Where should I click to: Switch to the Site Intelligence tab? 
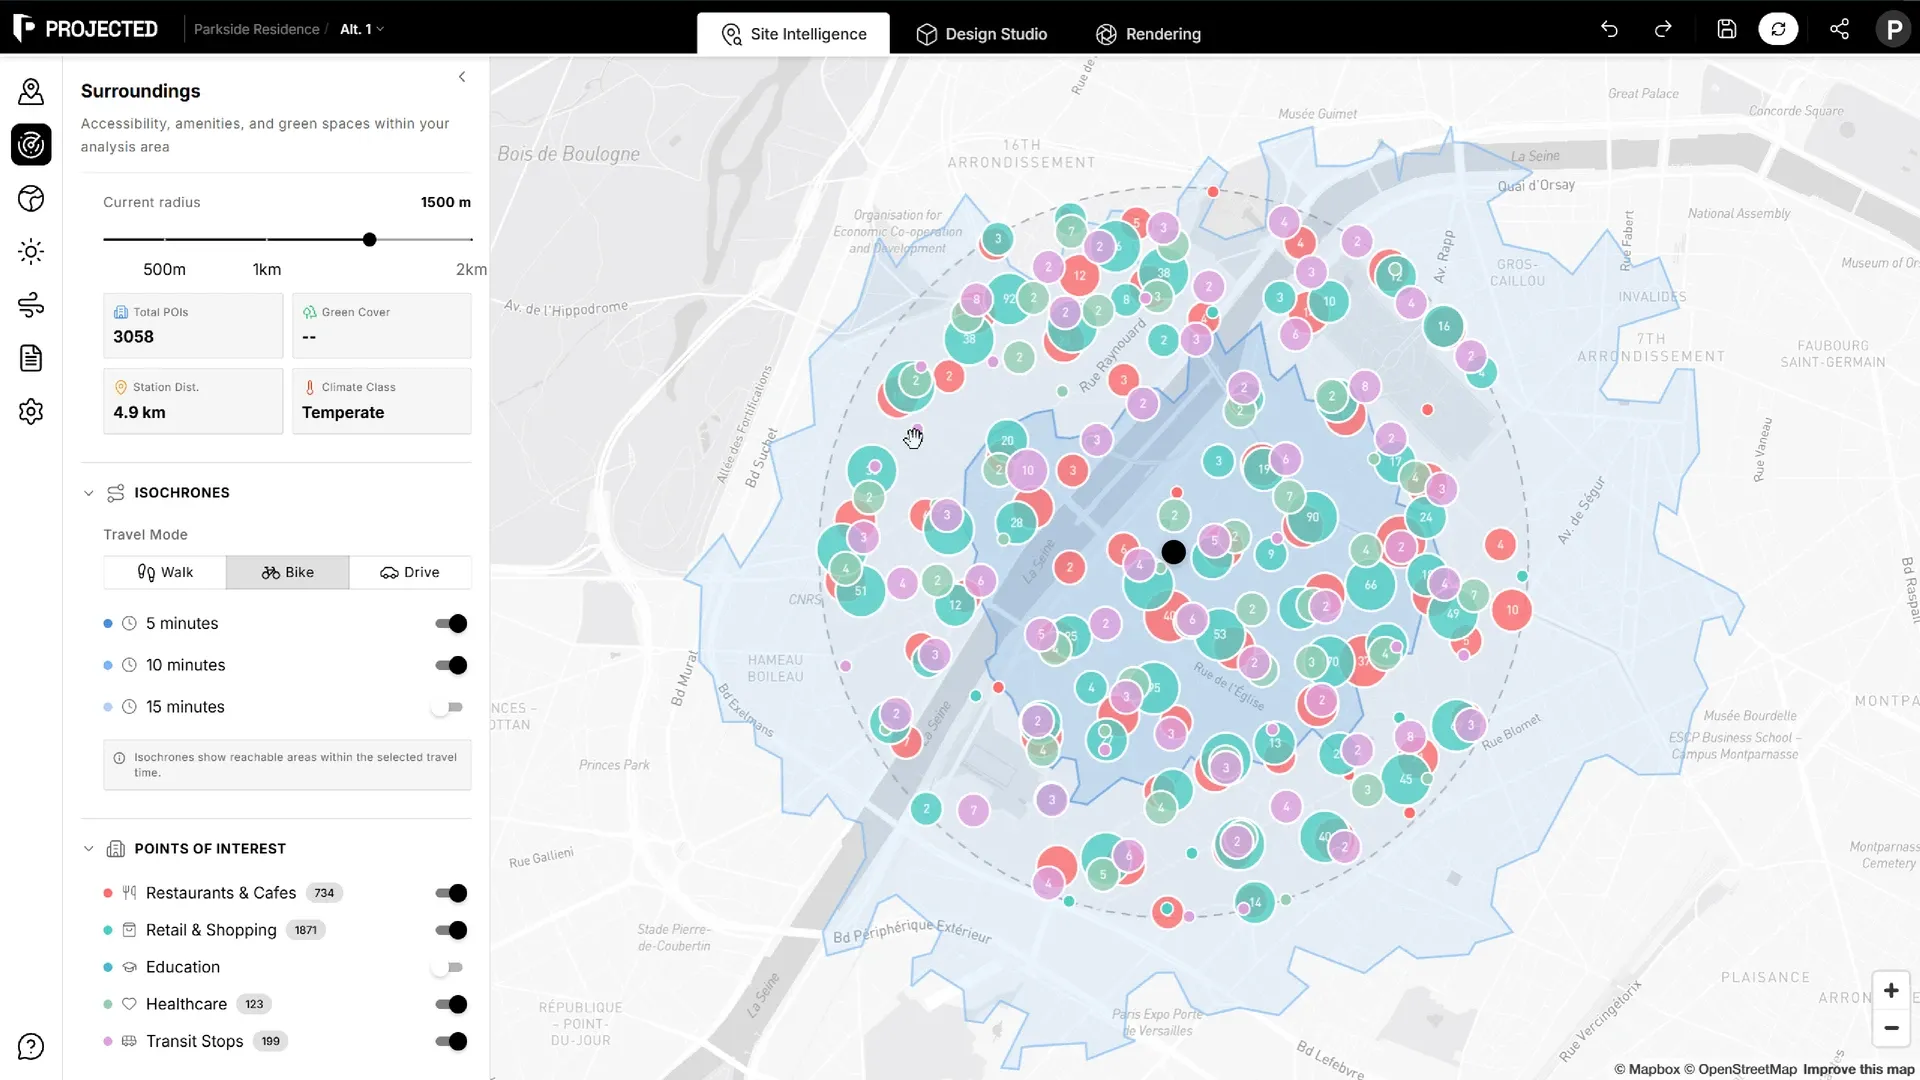(x=793, y=34)
